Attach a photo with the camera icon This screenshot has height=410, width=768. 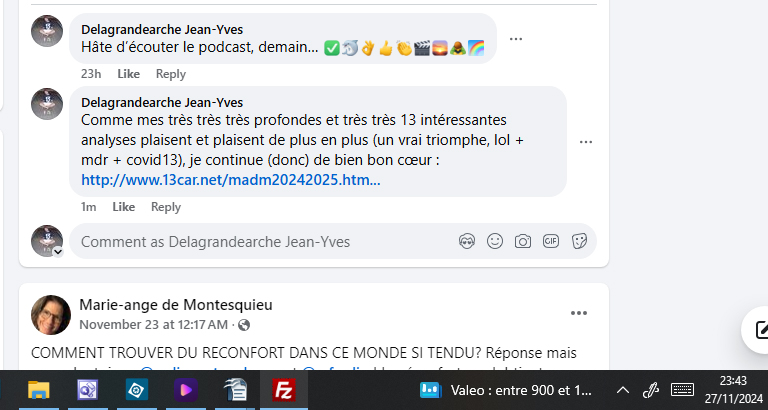(523, 241)
